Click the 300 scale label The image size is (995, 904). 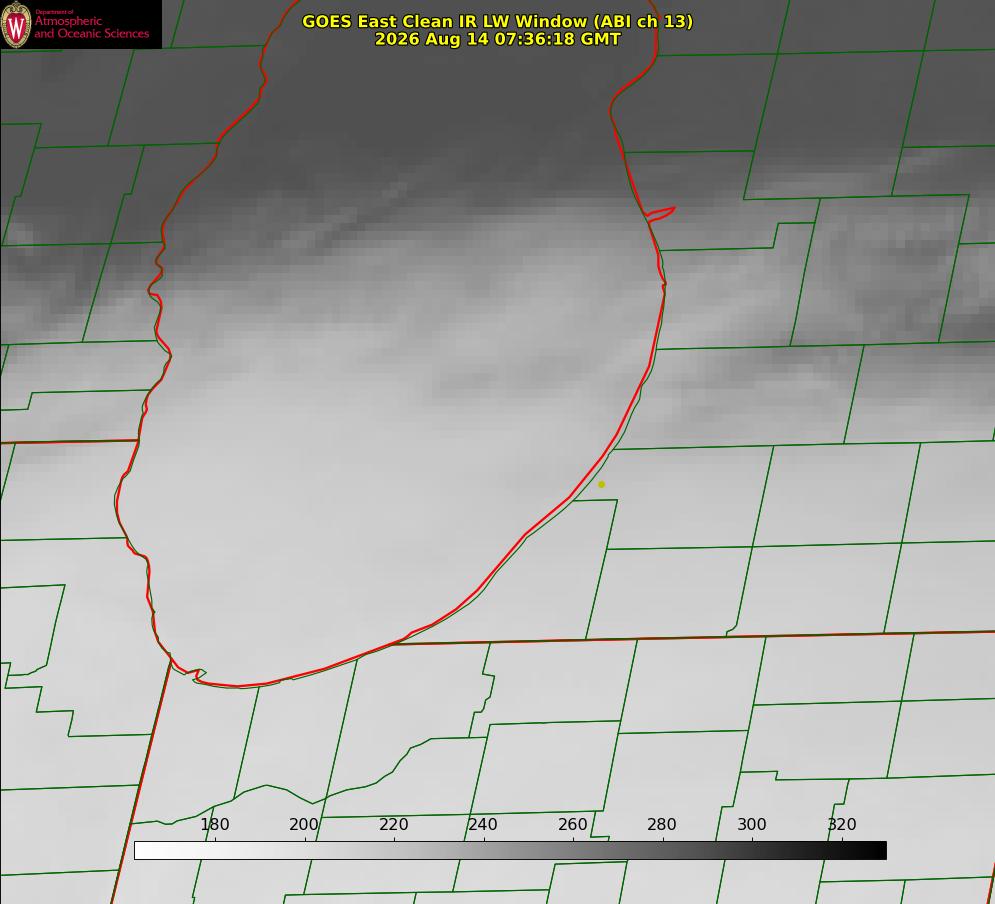[752, 824]
